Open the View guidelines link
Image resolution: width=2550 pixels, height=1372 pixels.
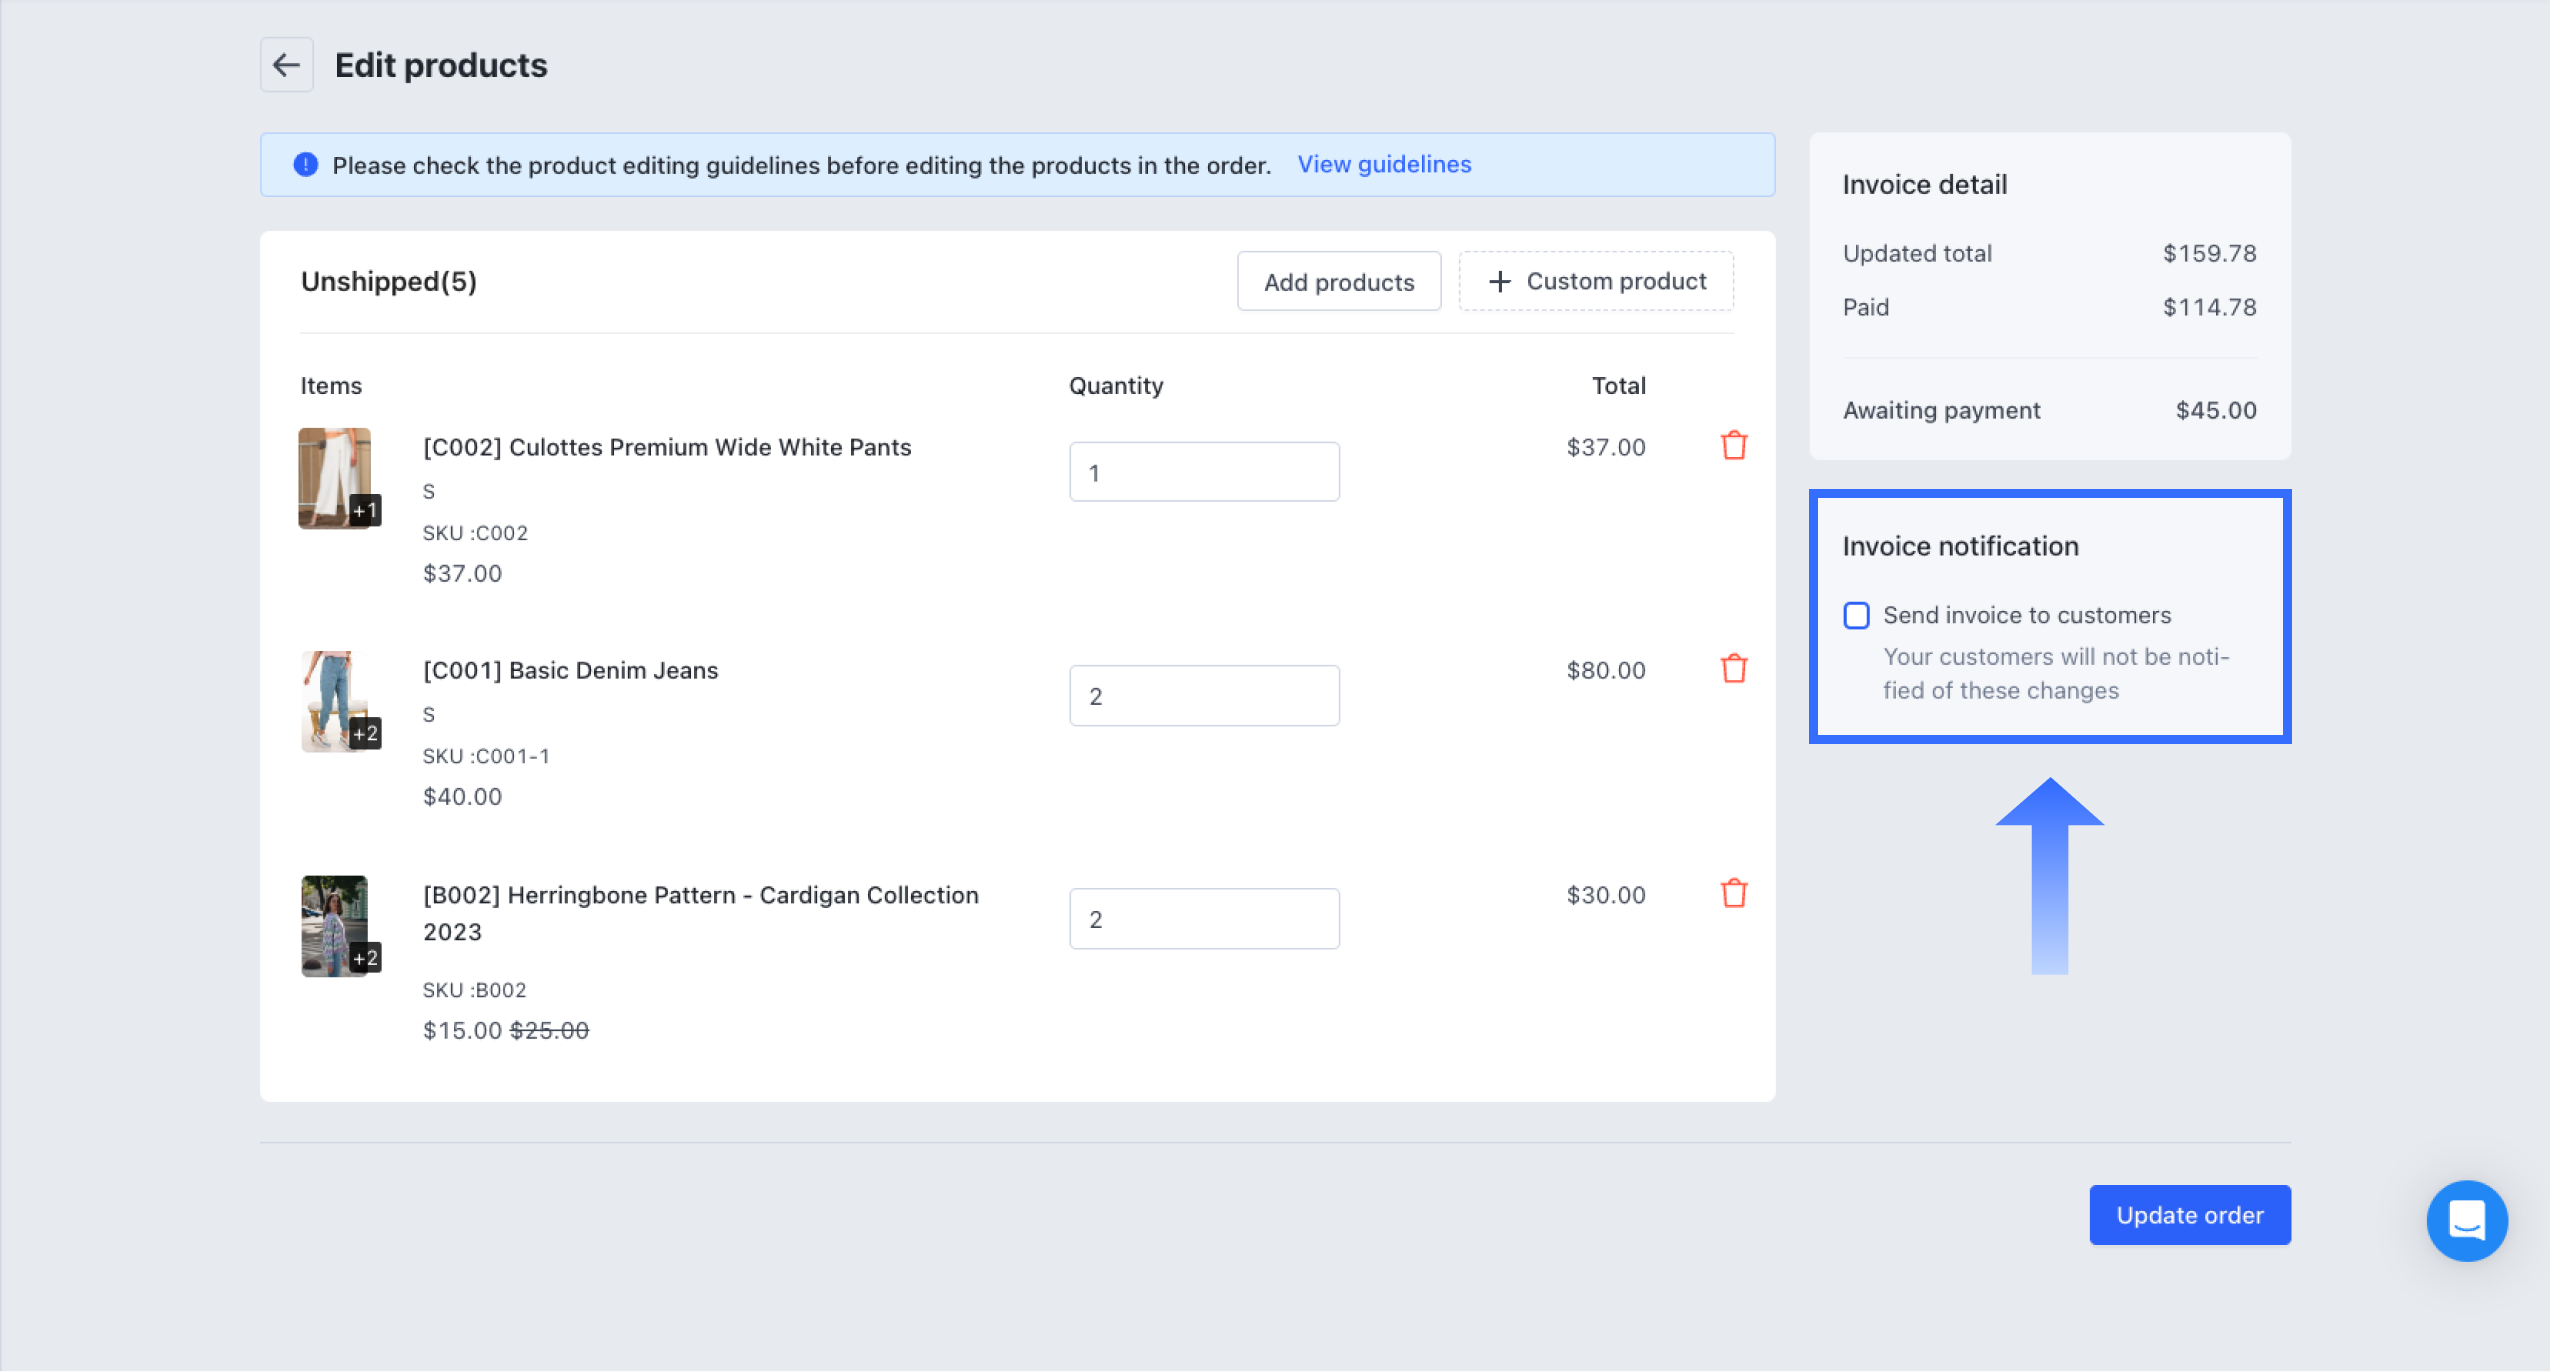coord(1384,164)
